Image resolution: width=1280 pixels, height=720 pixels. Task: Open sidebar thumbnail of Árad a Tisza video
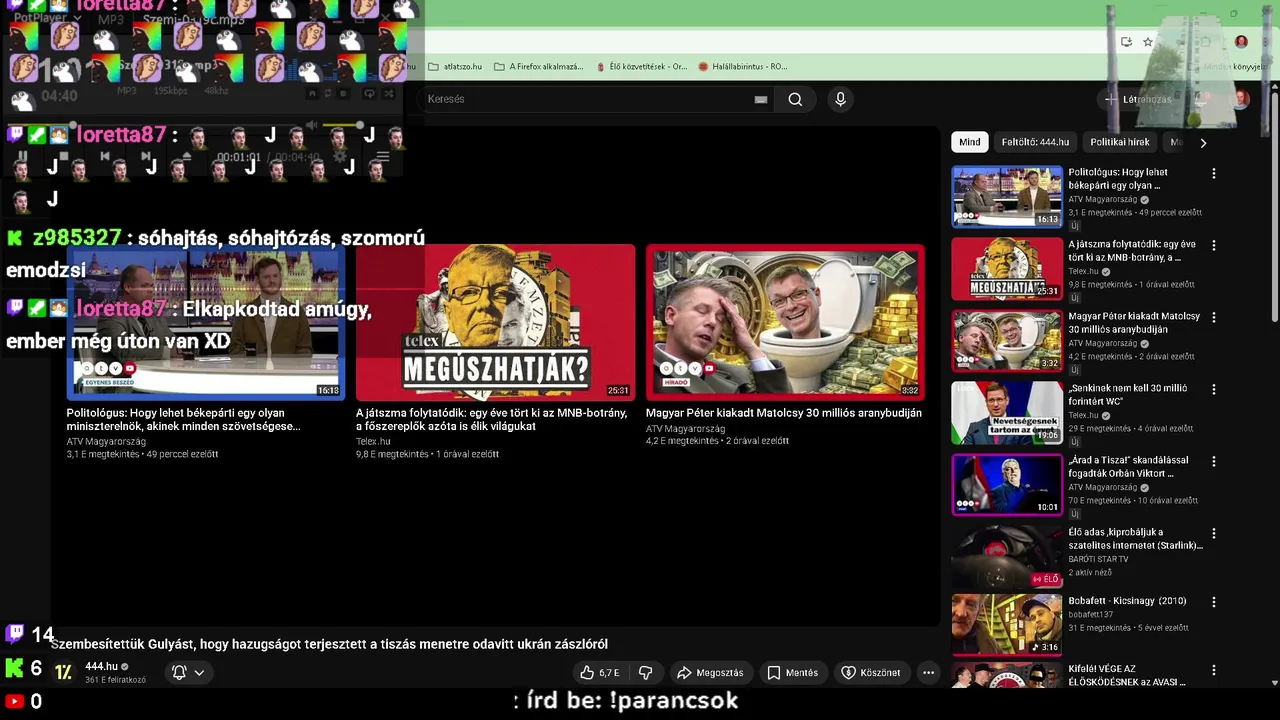click(x=1007, y=485)
